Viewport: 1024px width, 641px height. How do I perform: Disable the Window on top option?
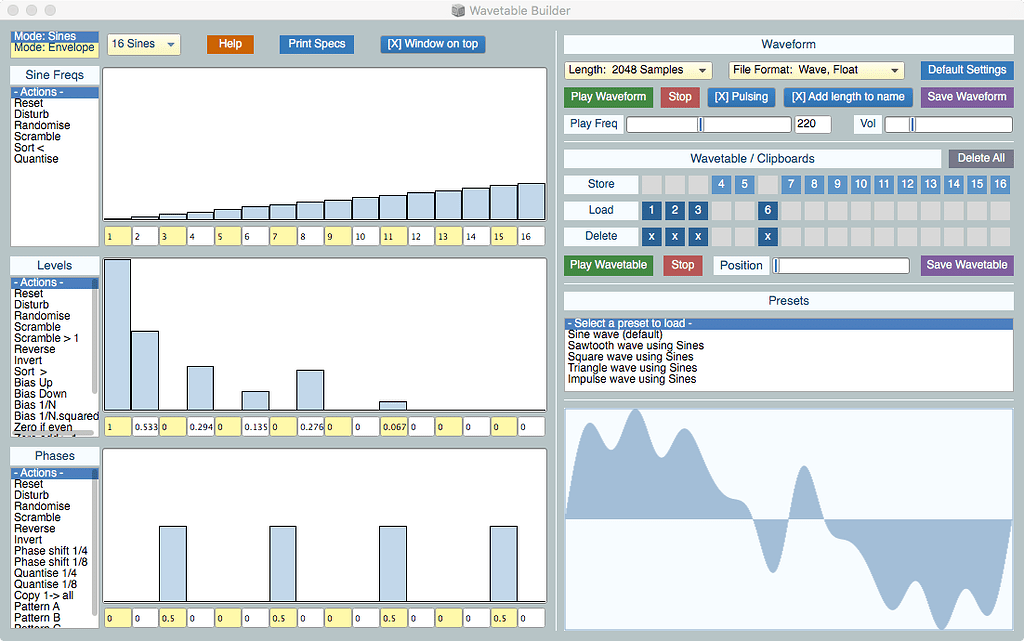(432, 44)
